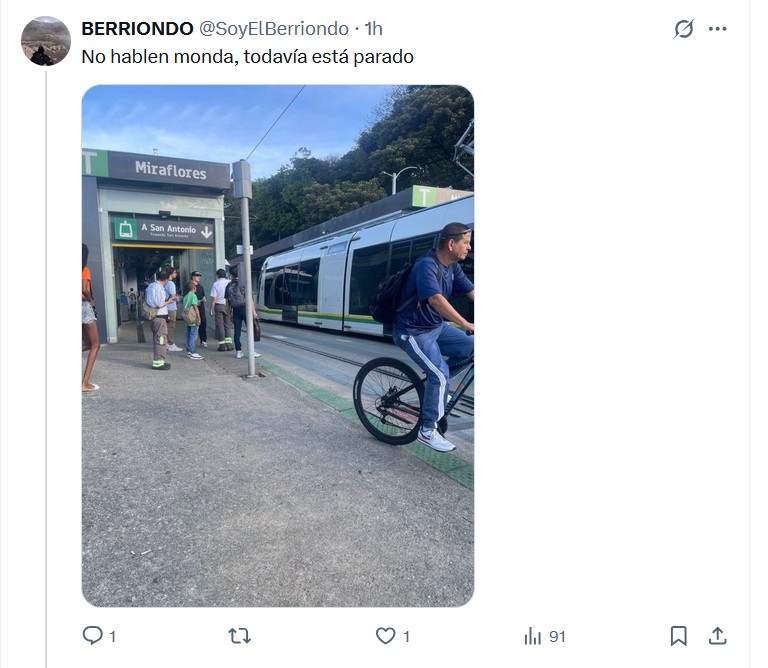Open the Grok explain-post icon

[x=684, y=29]
